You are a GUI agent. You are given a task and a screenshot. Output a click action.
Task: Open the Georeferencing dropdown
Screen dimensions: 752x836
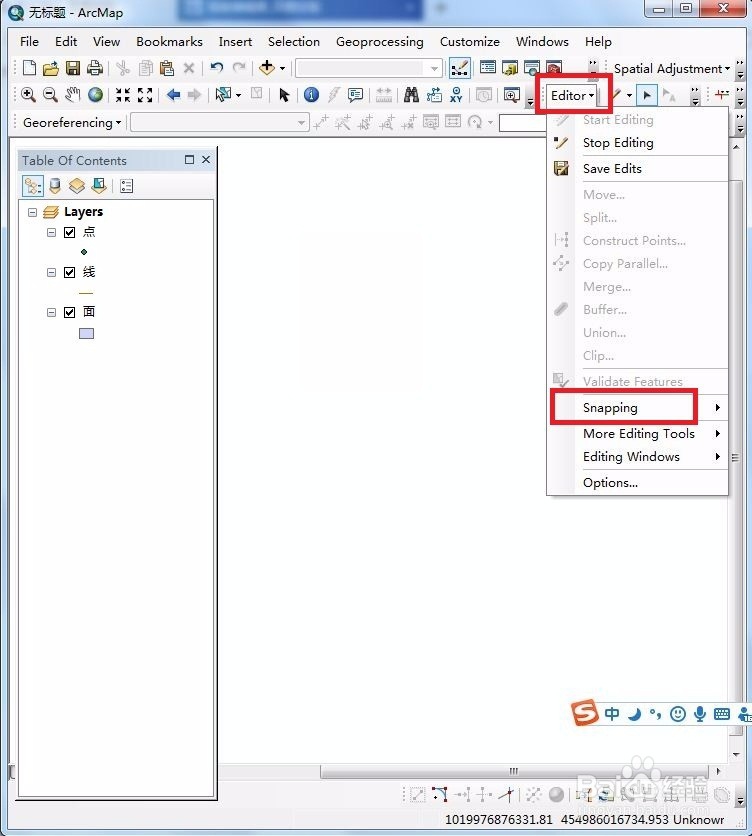coord(72,123)
